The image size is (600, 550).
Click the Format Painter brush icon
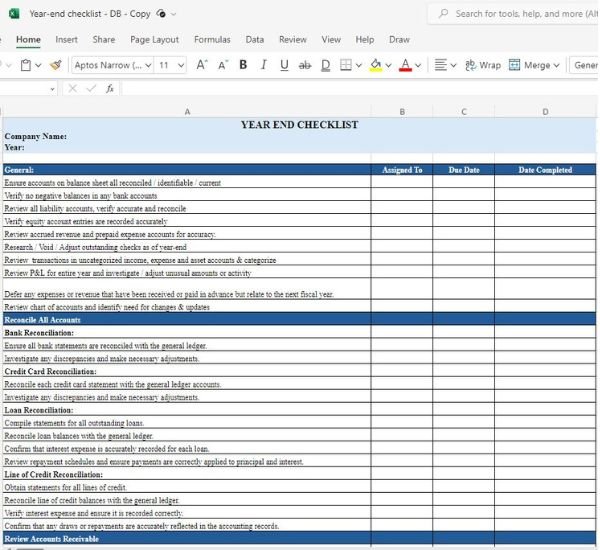(56, 65)
